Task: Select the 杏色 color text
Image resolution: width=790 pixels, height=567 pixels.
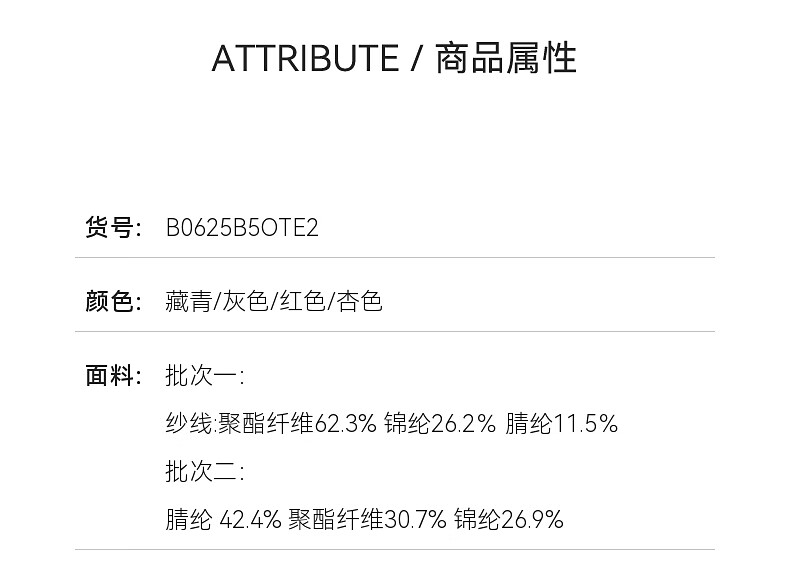Action: click(359, 301)
